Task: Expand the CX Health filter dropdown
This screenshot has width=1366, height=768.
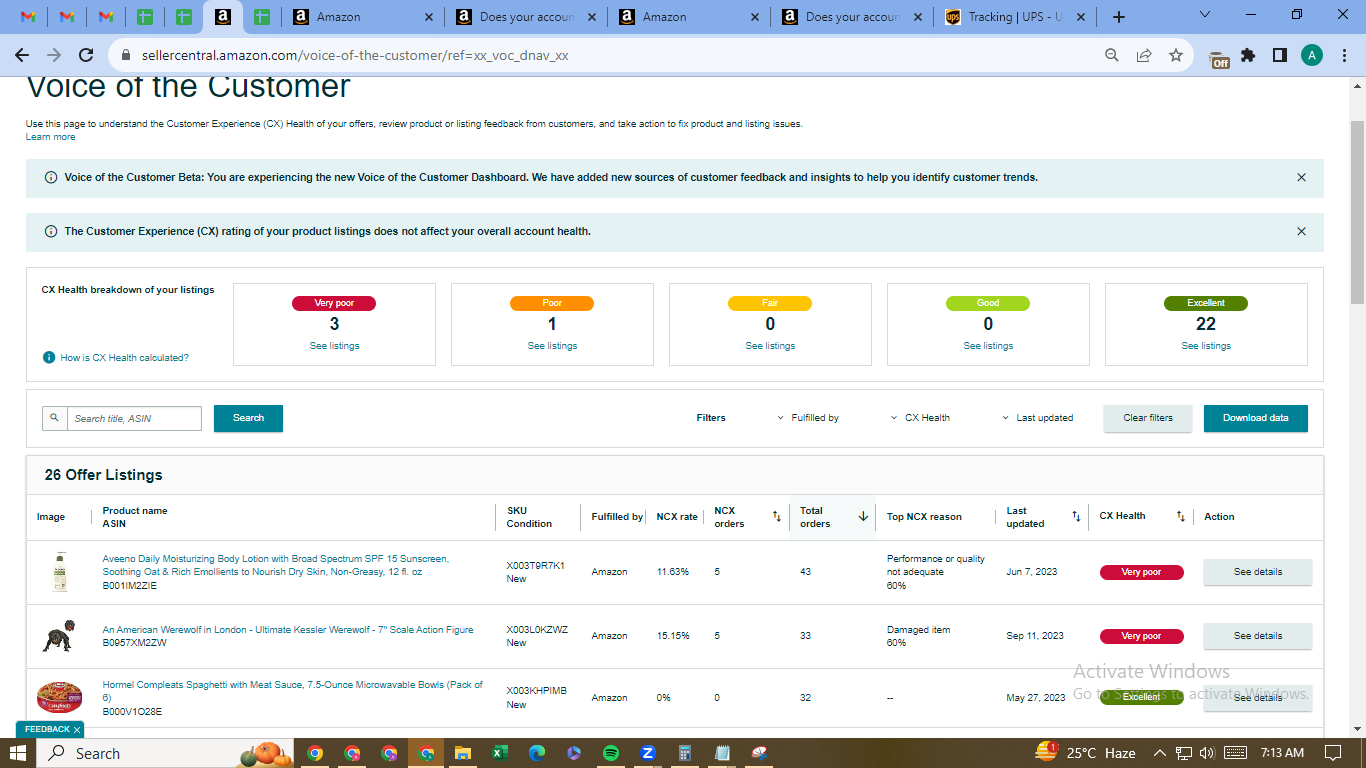Action: point(920,418)
